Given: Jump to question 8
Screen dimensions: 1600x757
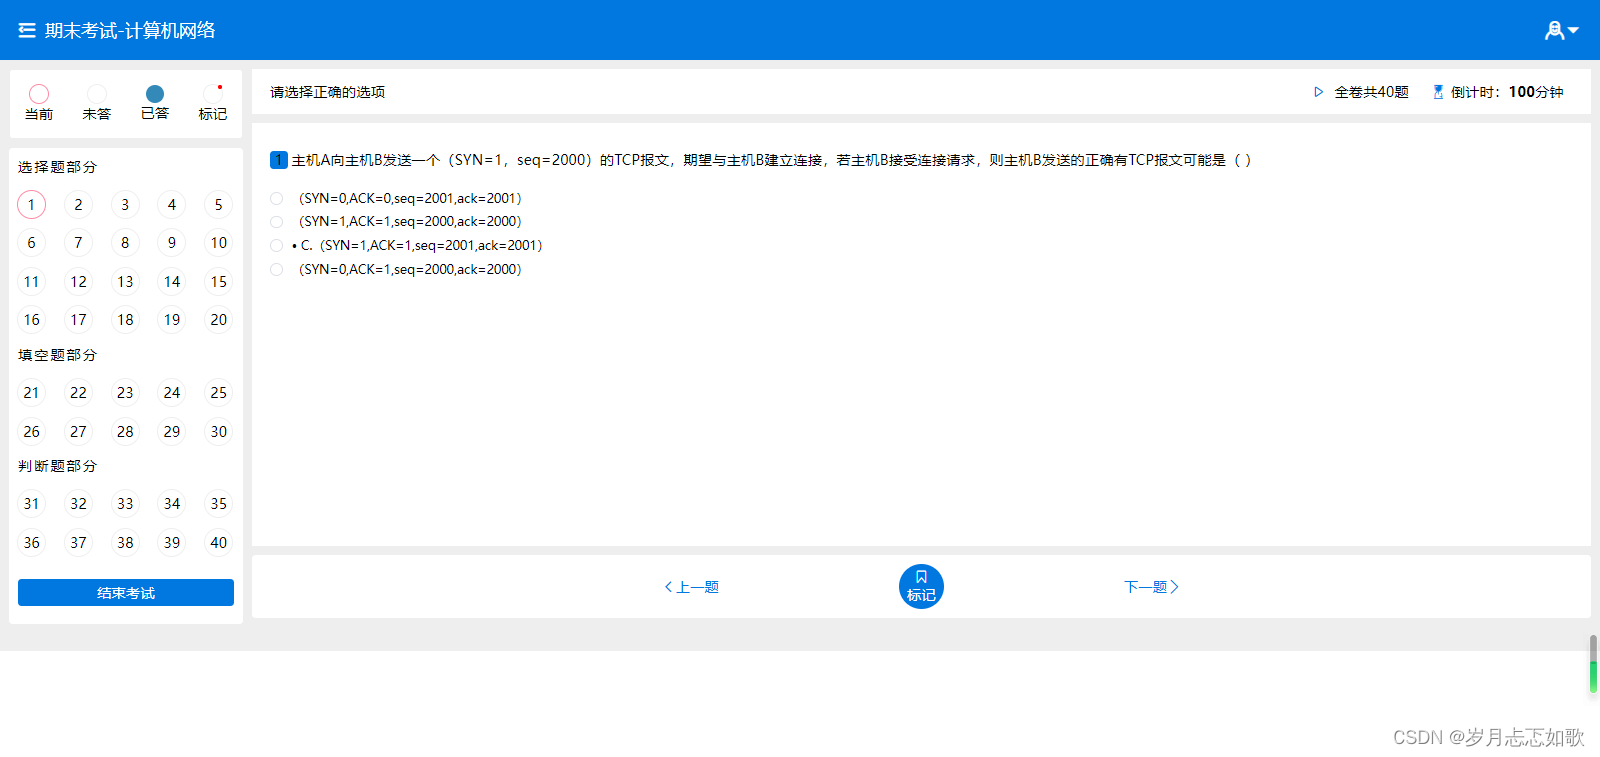Looking at the screenshot, I should point(125,243).
